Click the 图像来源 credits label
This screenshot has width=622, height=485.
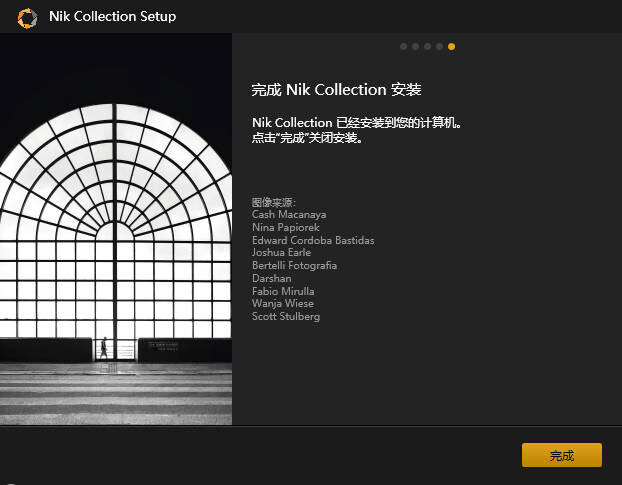pos(274,202)
